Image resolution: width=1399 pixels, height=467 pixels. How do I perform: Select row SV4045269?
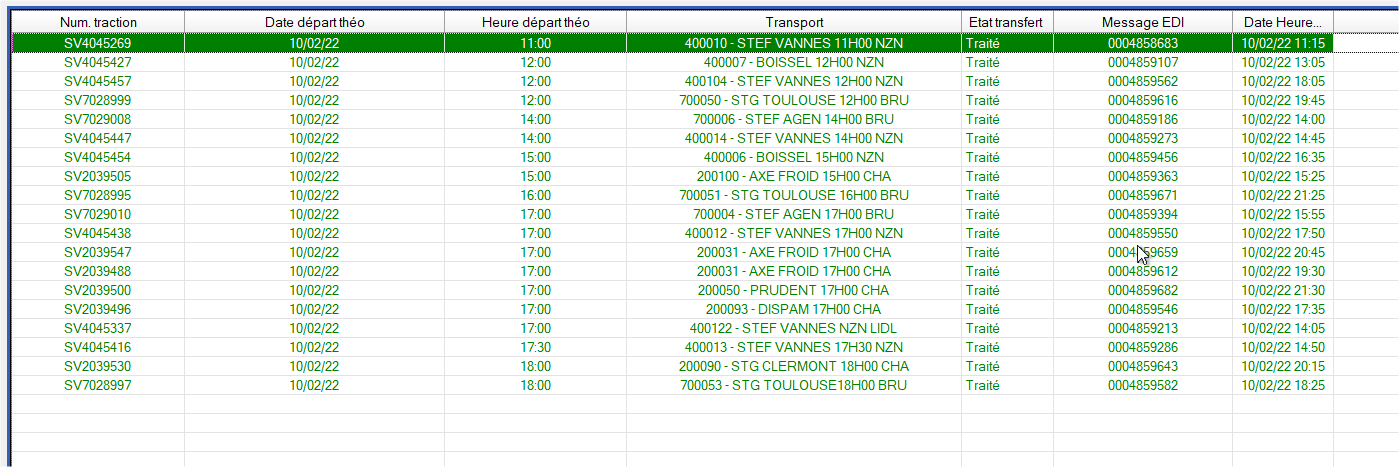(672, 43)
